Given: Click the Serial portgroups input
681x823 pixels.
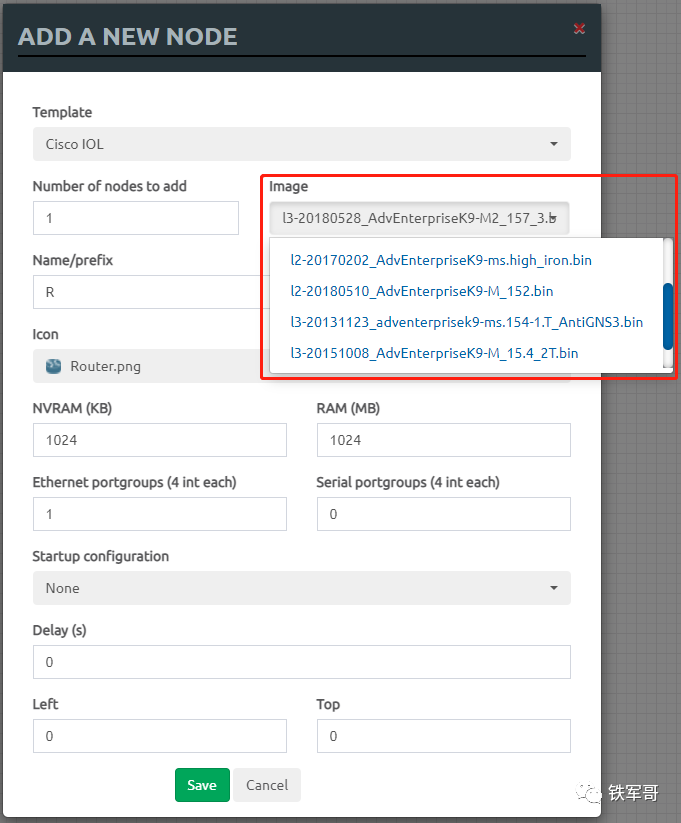Looking at the screenshot, I should [x=444, y=514].
